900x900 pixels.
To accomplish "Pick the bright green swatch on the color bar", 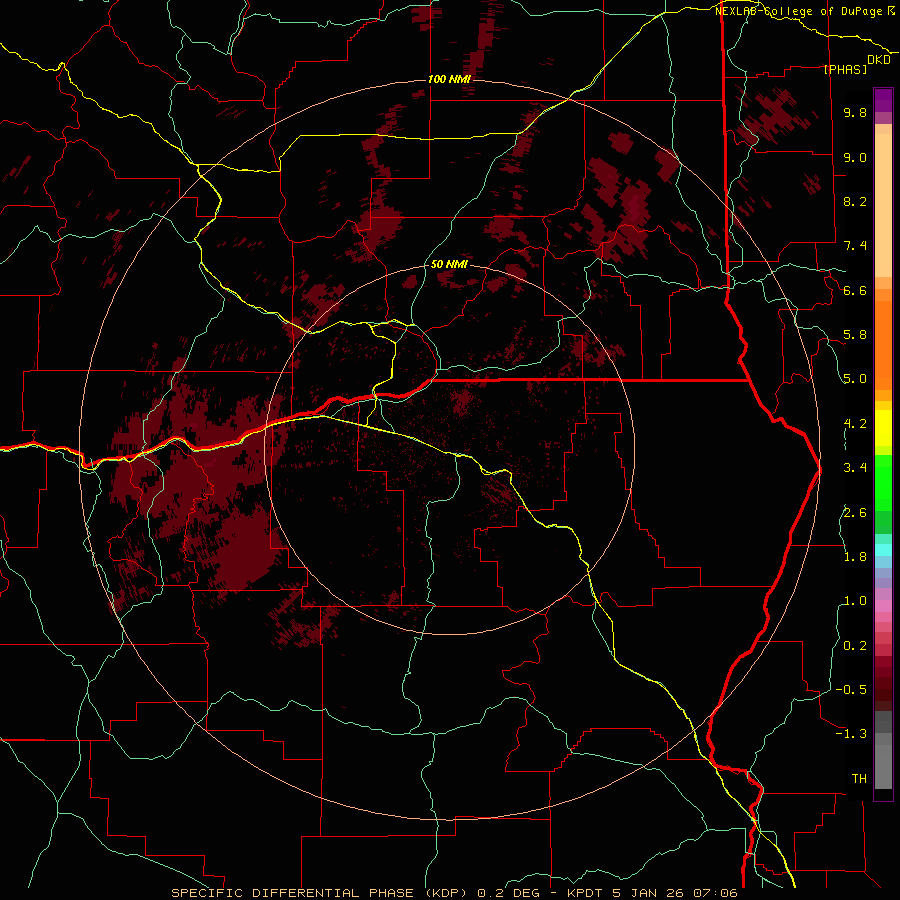I will tap(883, 482).
